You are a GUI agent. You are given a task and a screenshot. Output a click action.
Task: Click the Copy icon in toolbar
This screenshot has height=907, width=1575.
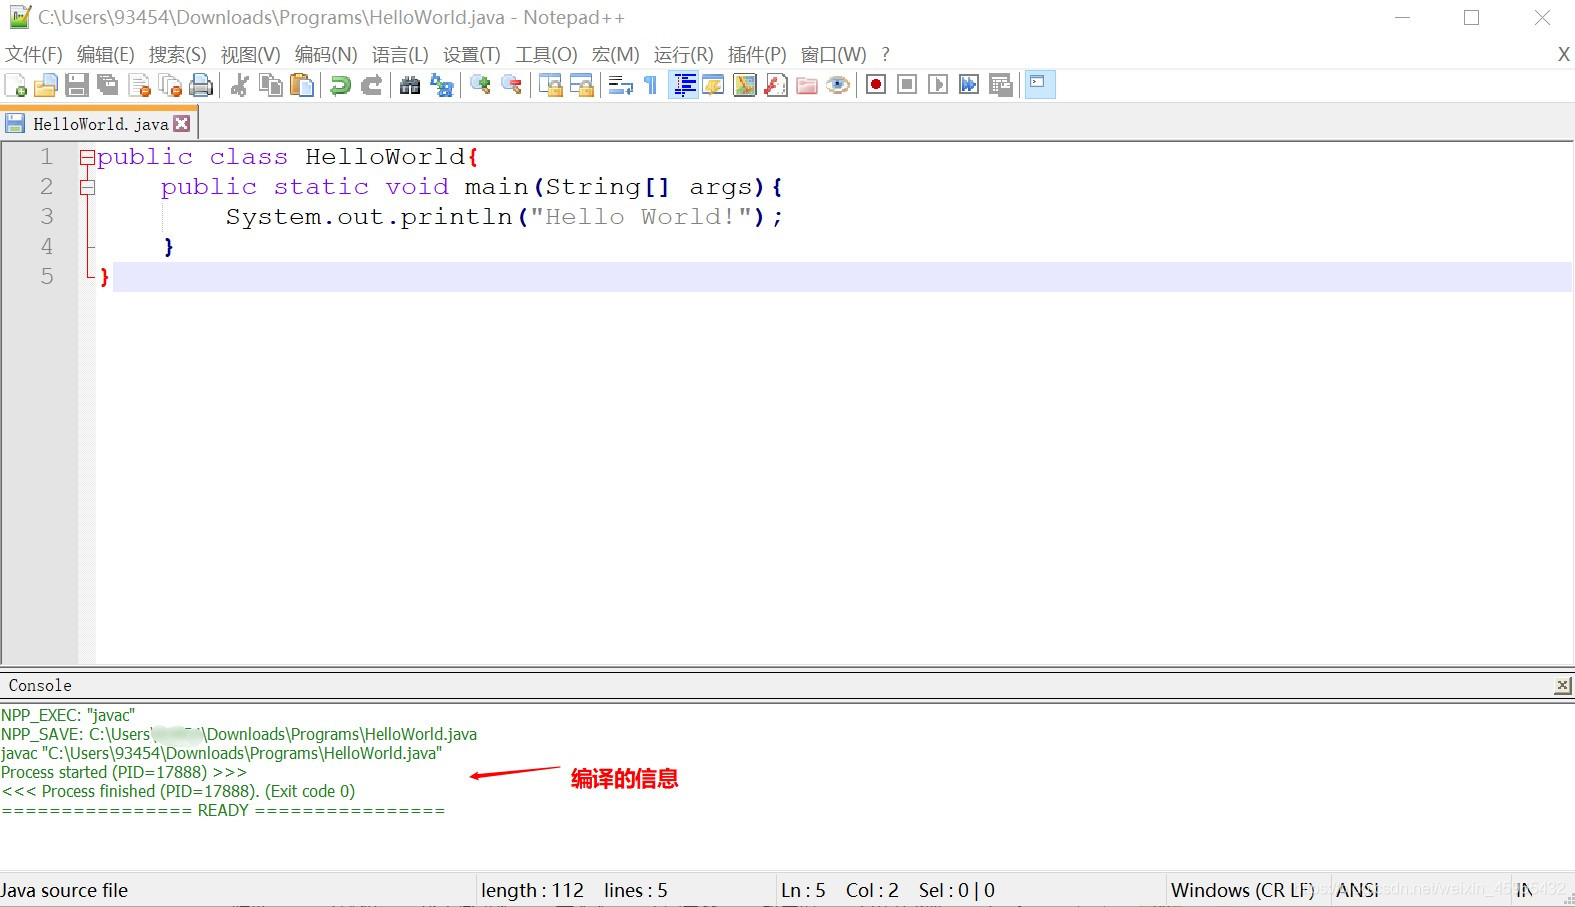(x=270, y=85)
